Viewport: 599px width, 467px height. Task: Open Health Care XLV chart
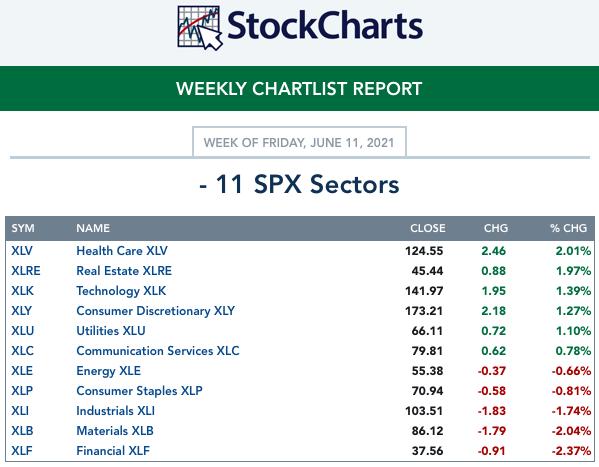coord(122,251)
